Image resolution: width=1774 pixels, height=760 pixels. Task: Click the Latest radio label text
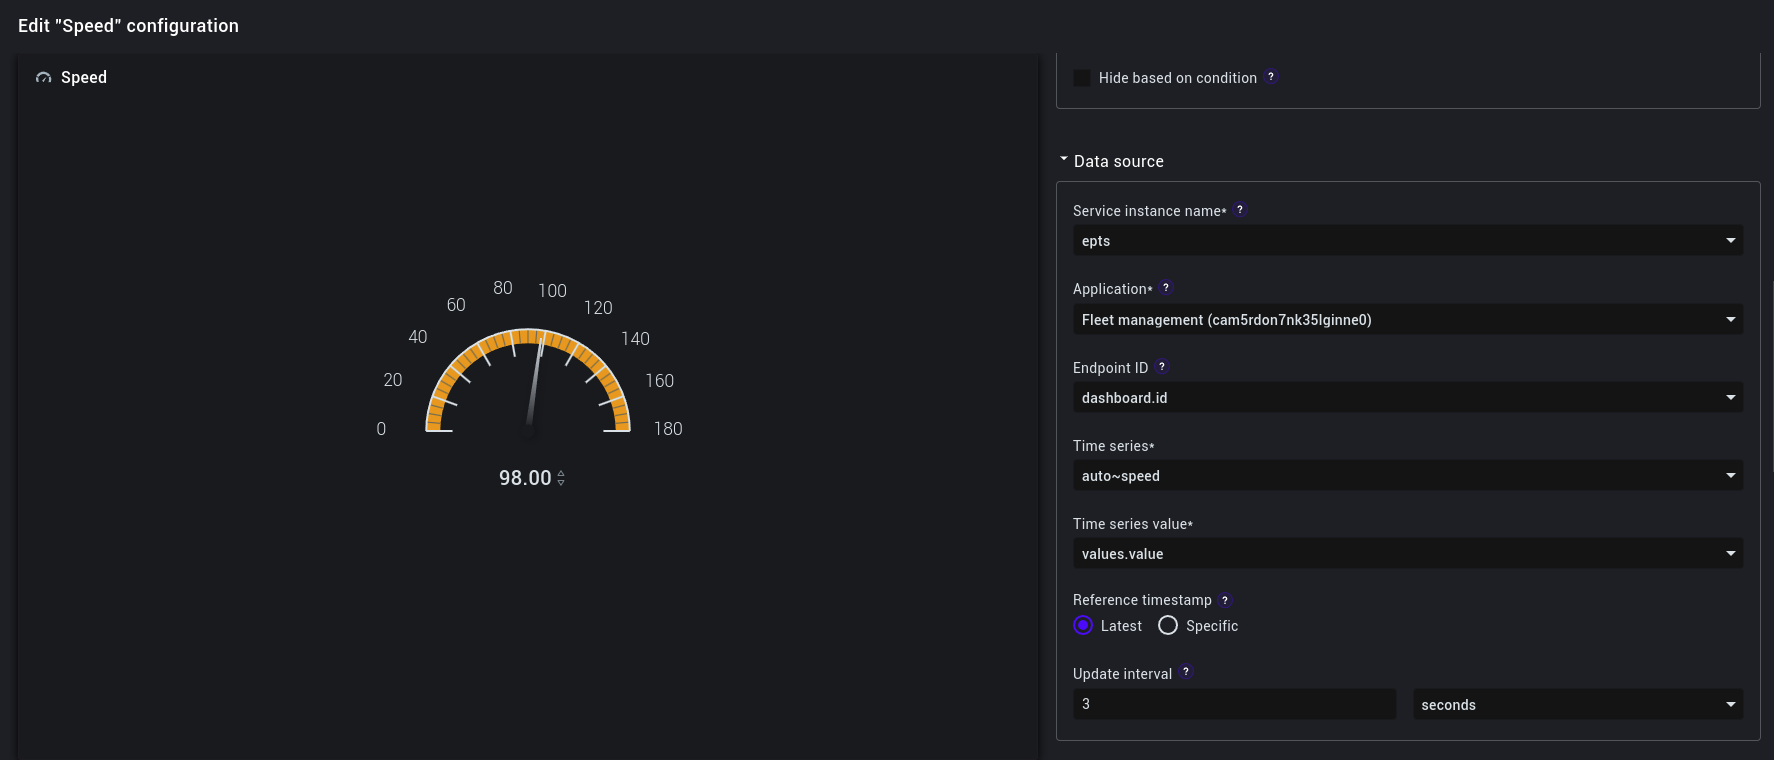[x=1121, y=626]
